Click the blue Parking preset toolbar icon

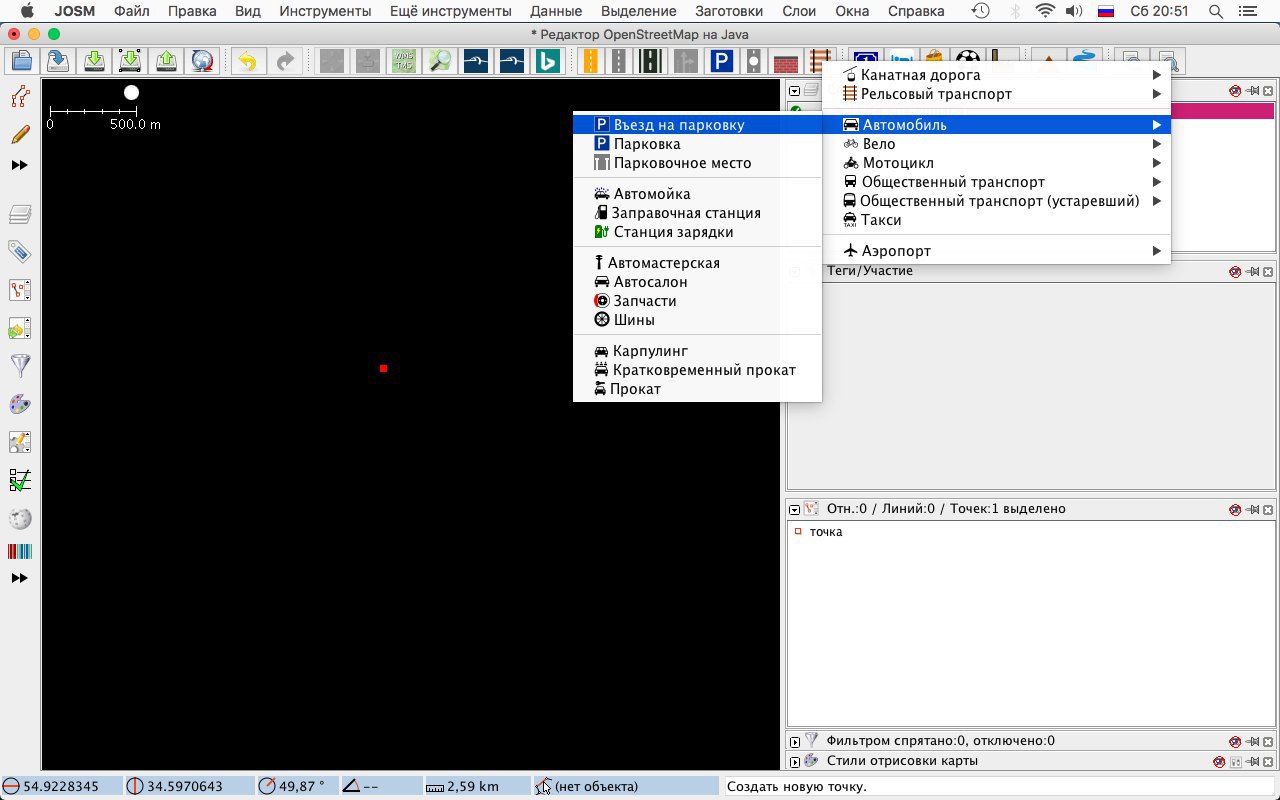click(721, 61)
